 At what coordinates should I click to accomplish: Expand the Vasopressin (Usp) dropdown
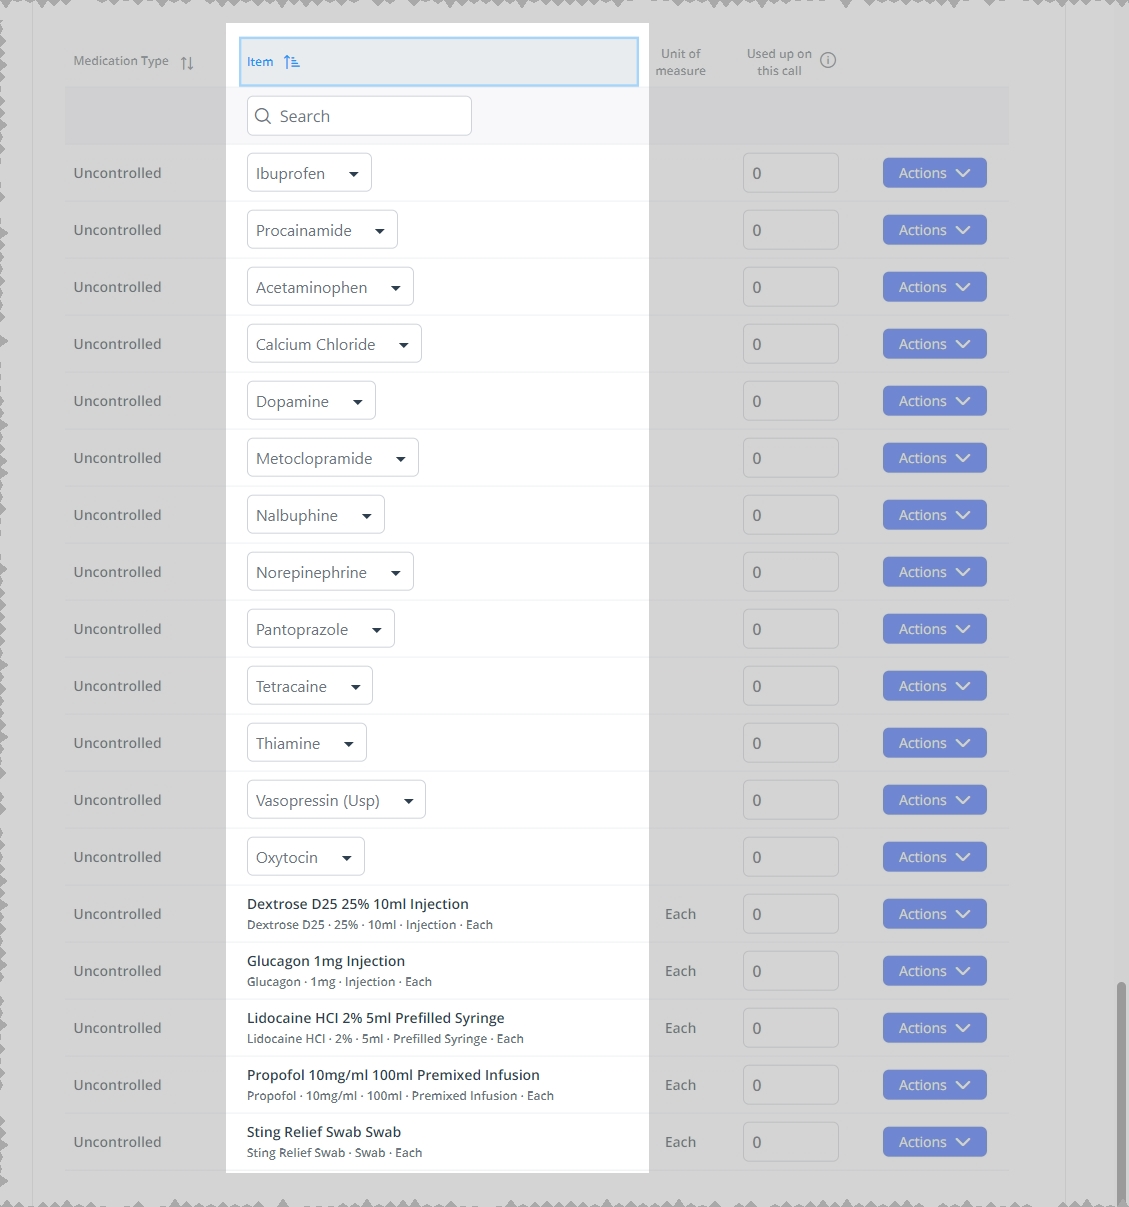click(x=336, y=800)
